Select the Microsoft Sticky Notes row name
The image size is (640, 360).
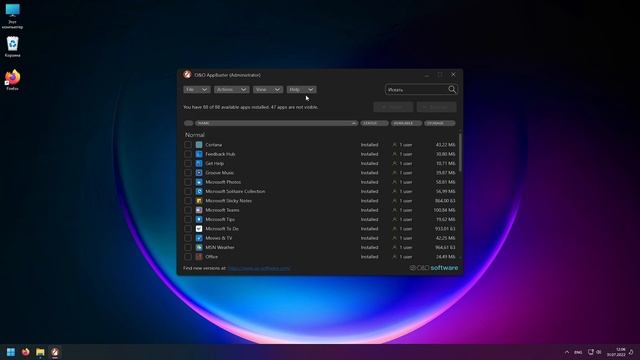pyautogui.click(x=229, y=201)
